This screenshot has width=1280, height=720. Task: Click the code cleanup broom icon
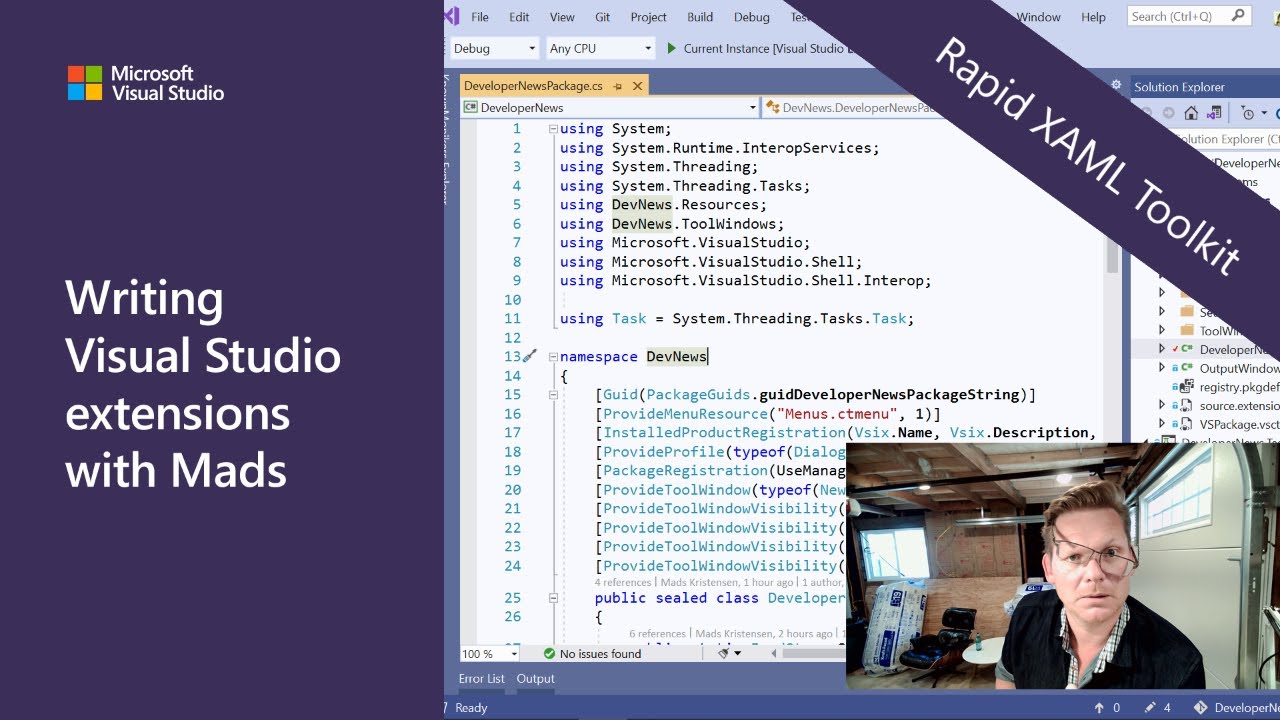pyautogui.click(x=722, y=653)
